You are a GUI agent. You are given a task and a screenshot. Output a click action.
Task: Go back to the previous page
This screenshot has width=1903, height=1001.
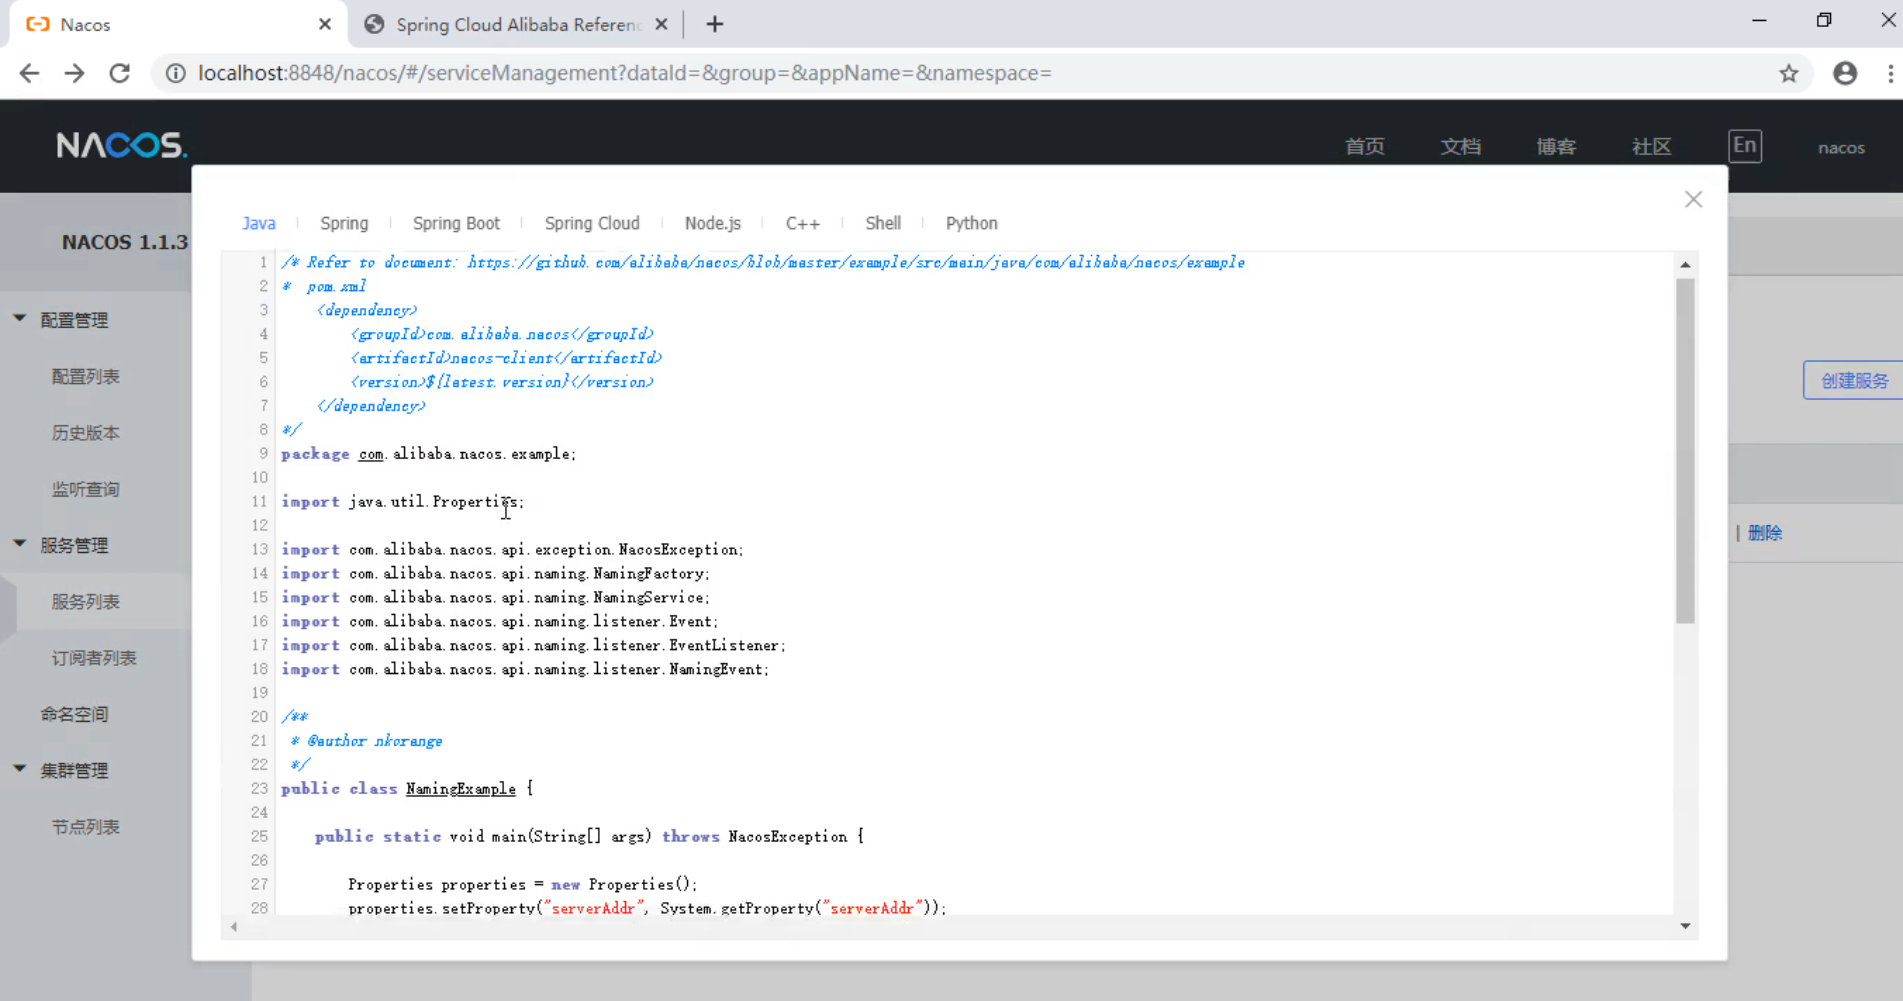30,73
